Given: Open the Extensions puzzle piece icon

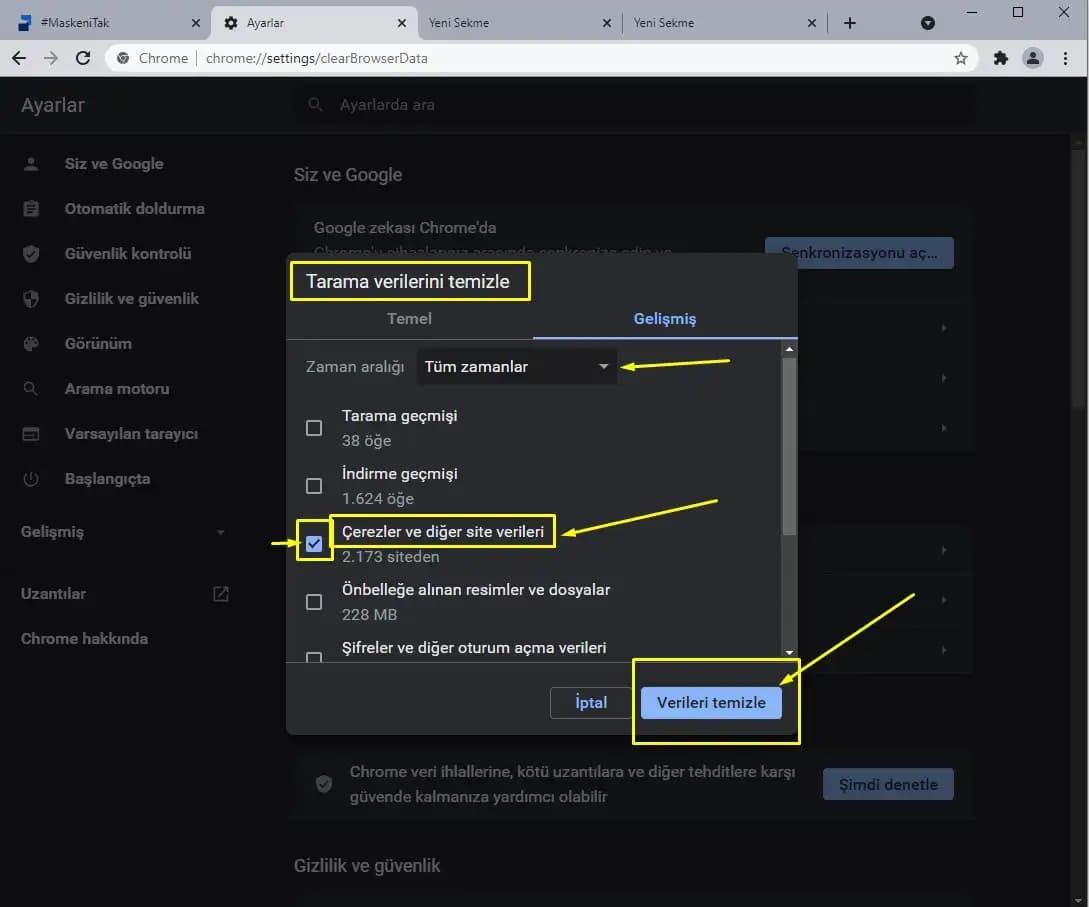Looking at the screenshot, I should click(1000, 58).
